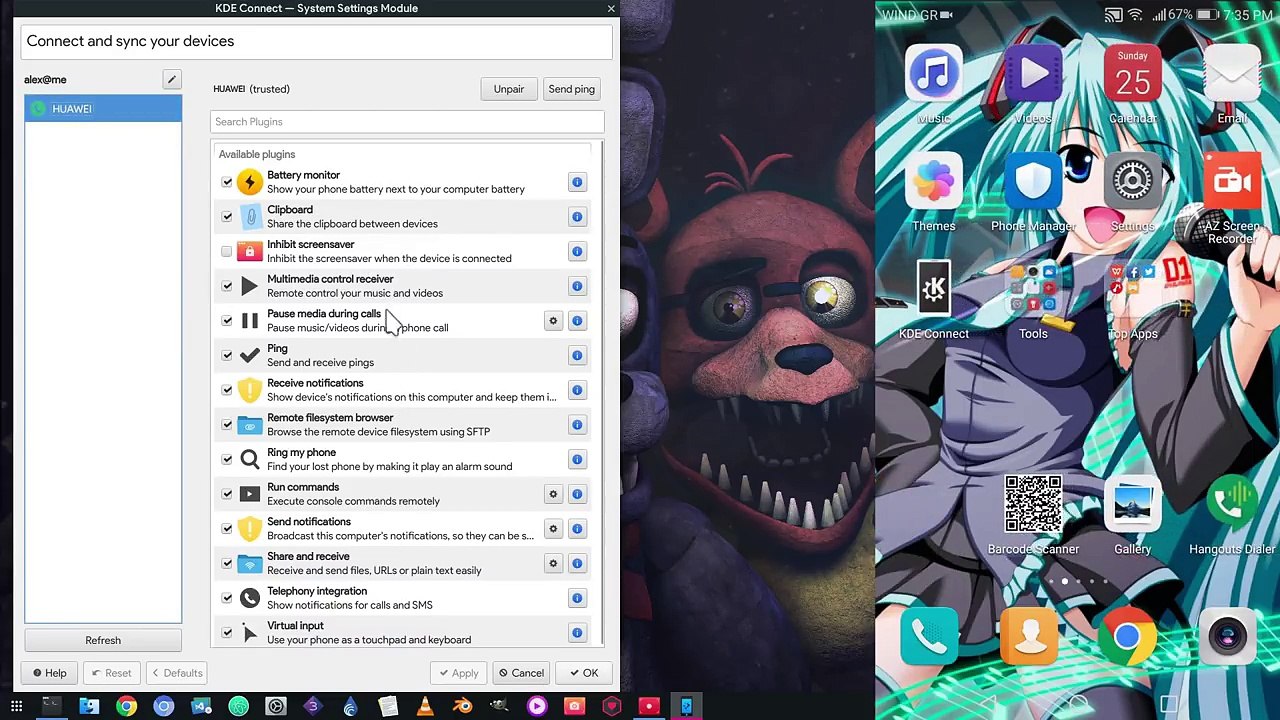The width and height of the screenshot is (1280, 720).
Task: Open phone Calendar app
Action: pos(1132,85)
